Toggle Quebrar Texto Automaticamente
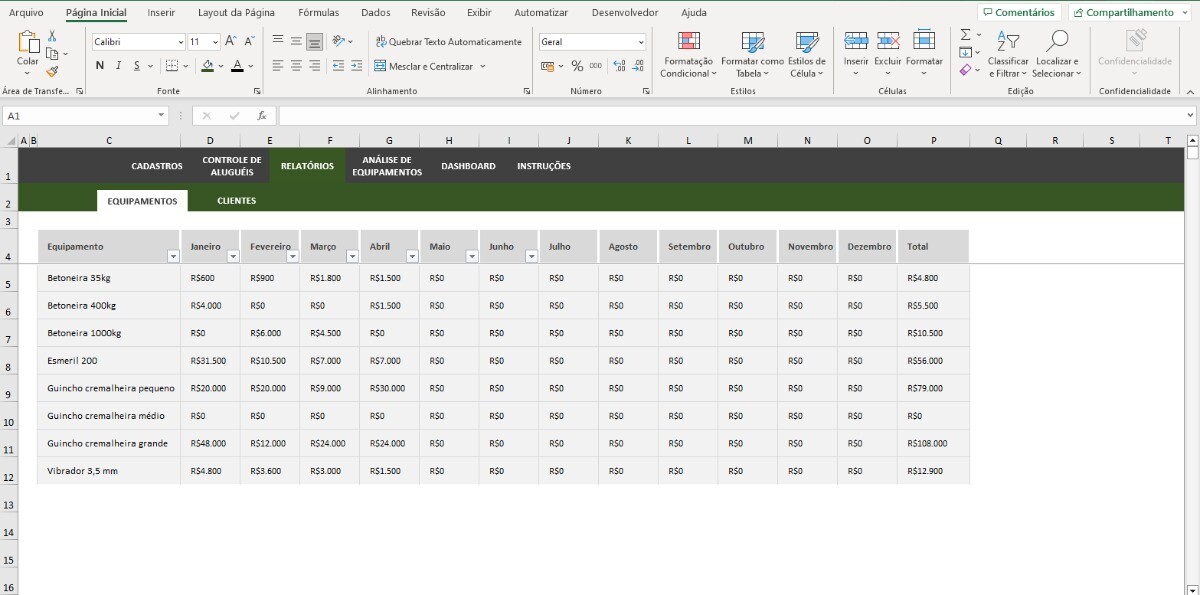This screenshot has width=1200, height=595. pyautogui.click(x=448, y=42)
